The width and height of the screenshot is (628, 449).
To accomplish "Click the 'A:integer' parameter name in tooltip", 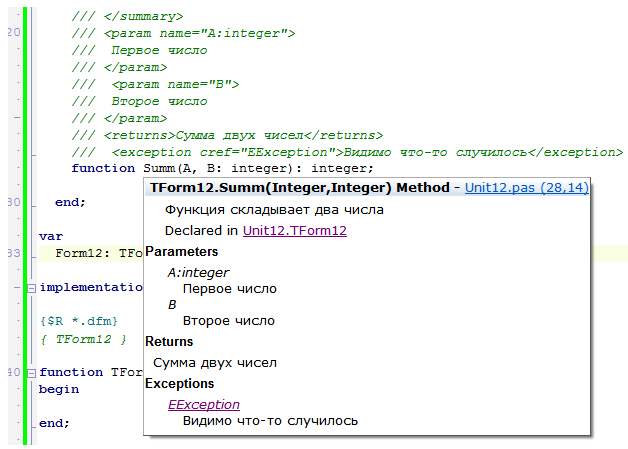I will click(x=198, y=273).
